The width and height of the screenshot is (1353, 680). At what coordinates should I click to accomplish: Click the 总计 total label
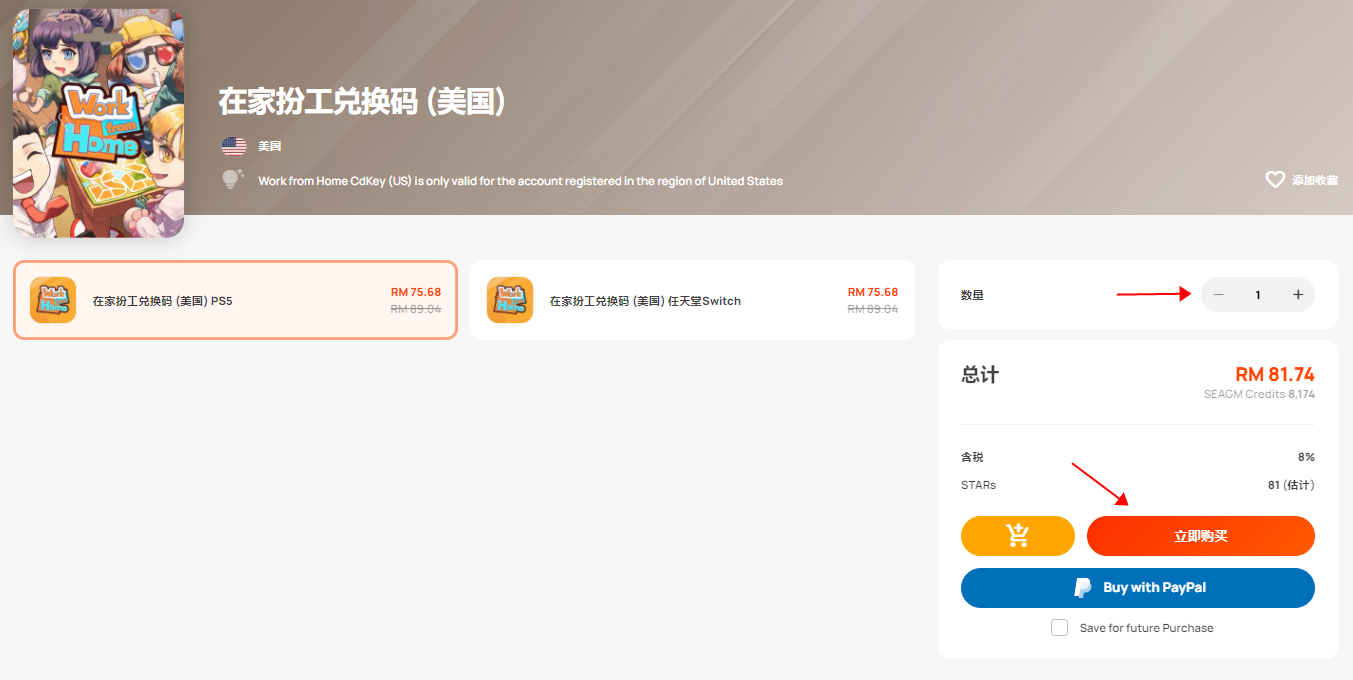point(980,375)
